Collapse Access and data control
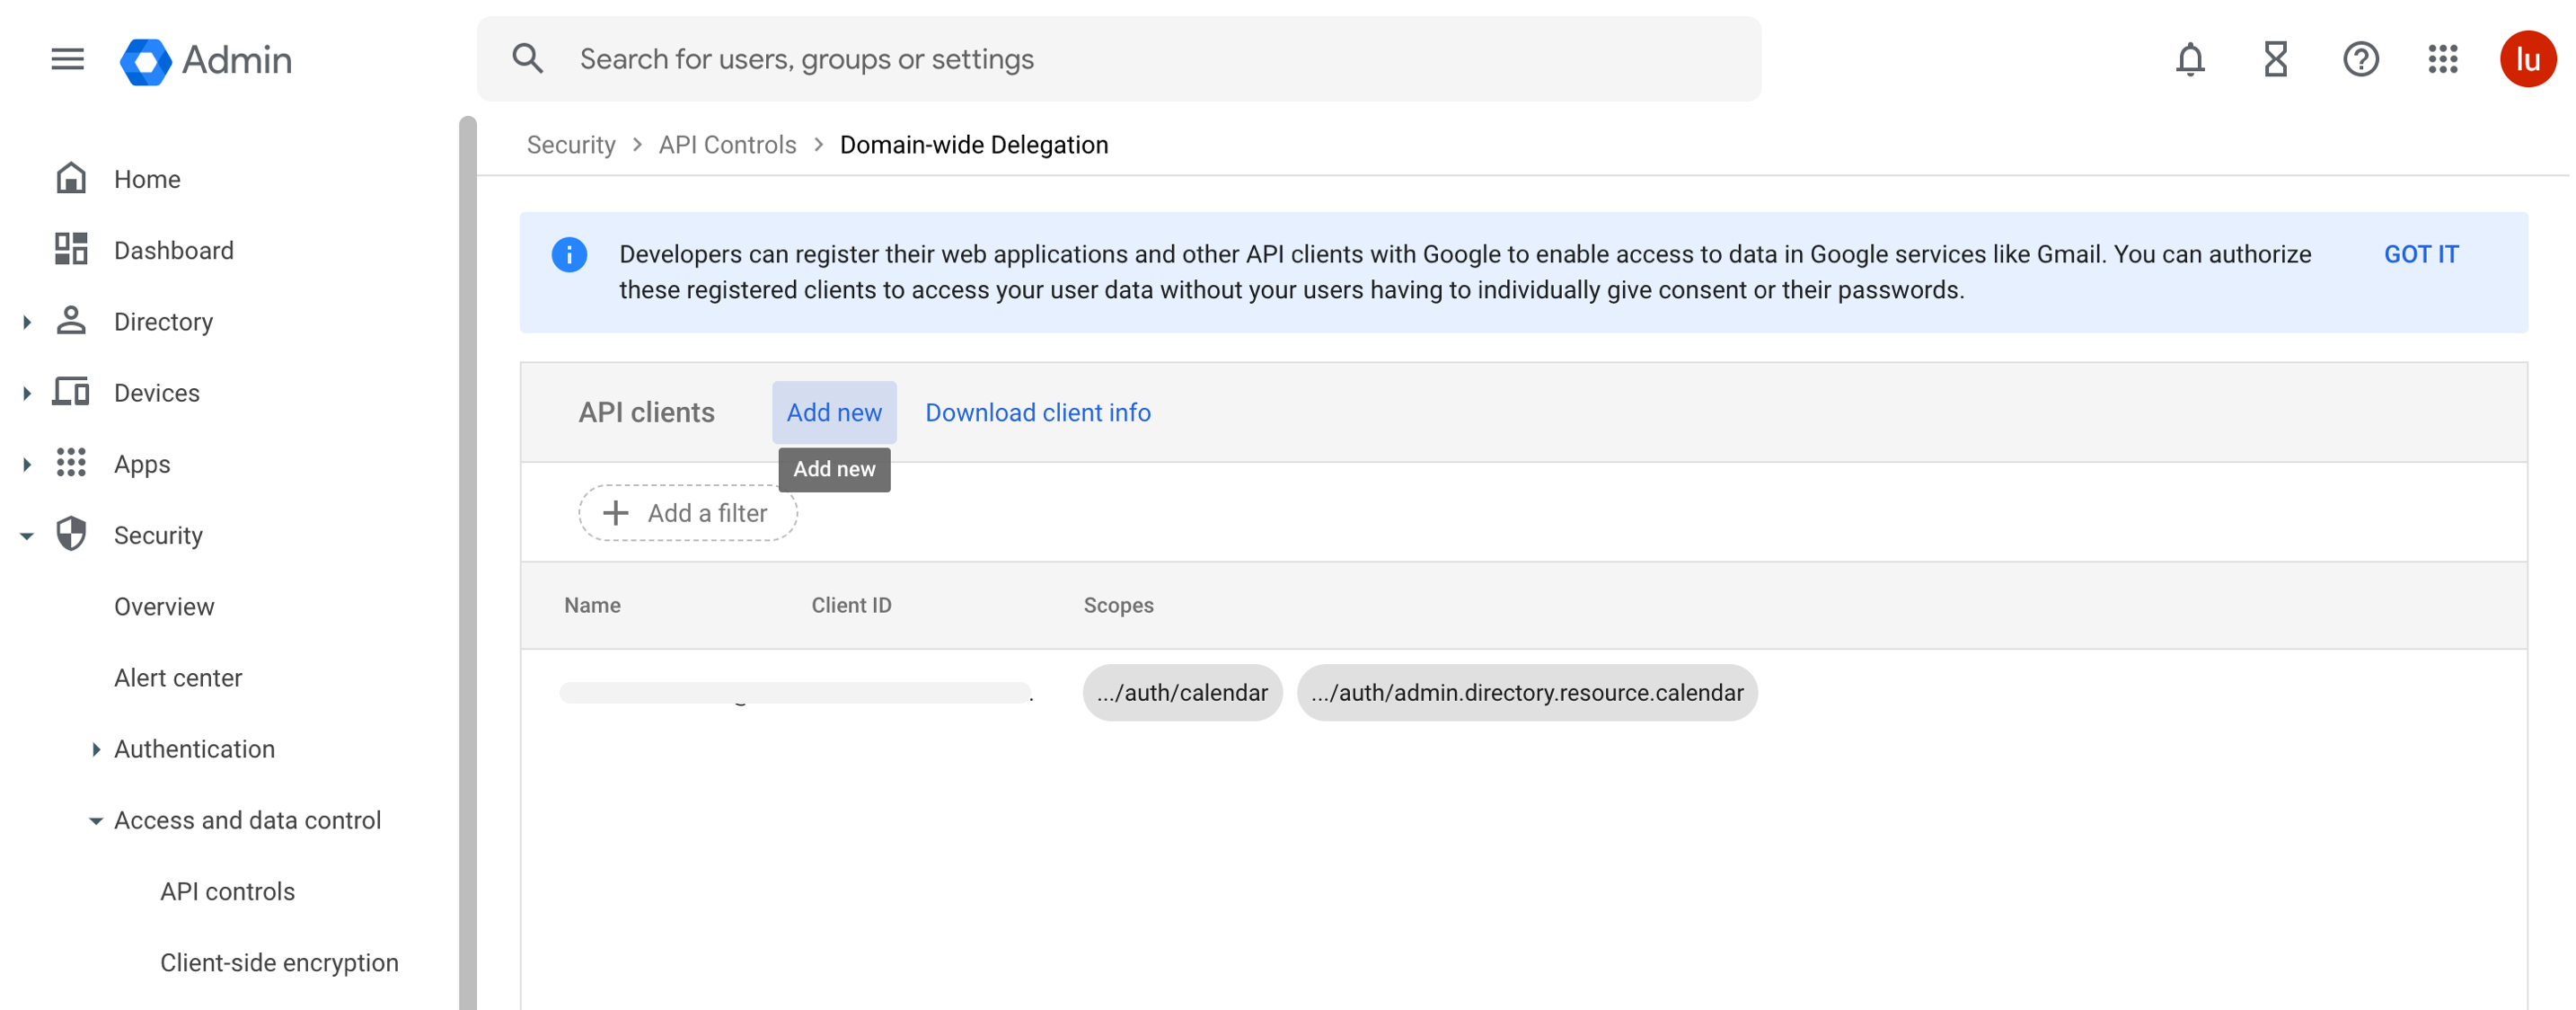Viewport: 2576px width, 1010px height. (95, 821)
